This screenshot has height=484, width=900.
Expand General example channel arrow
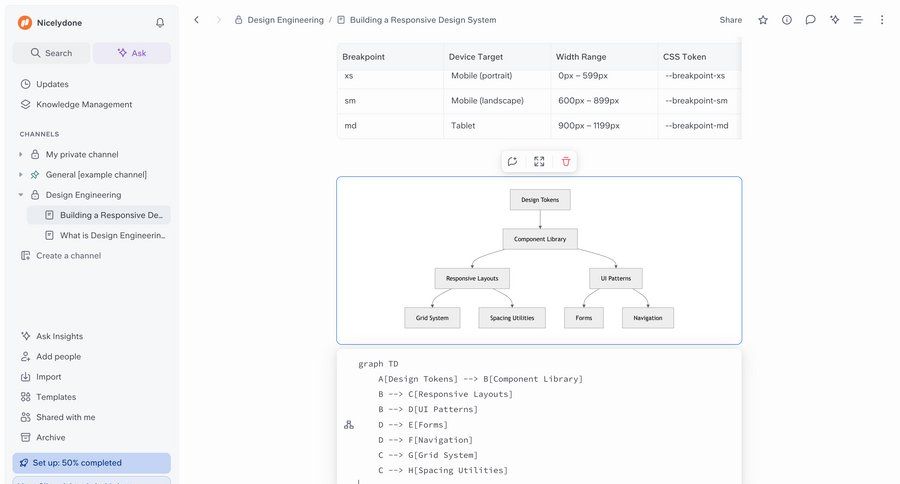click(x=21, y=175)
